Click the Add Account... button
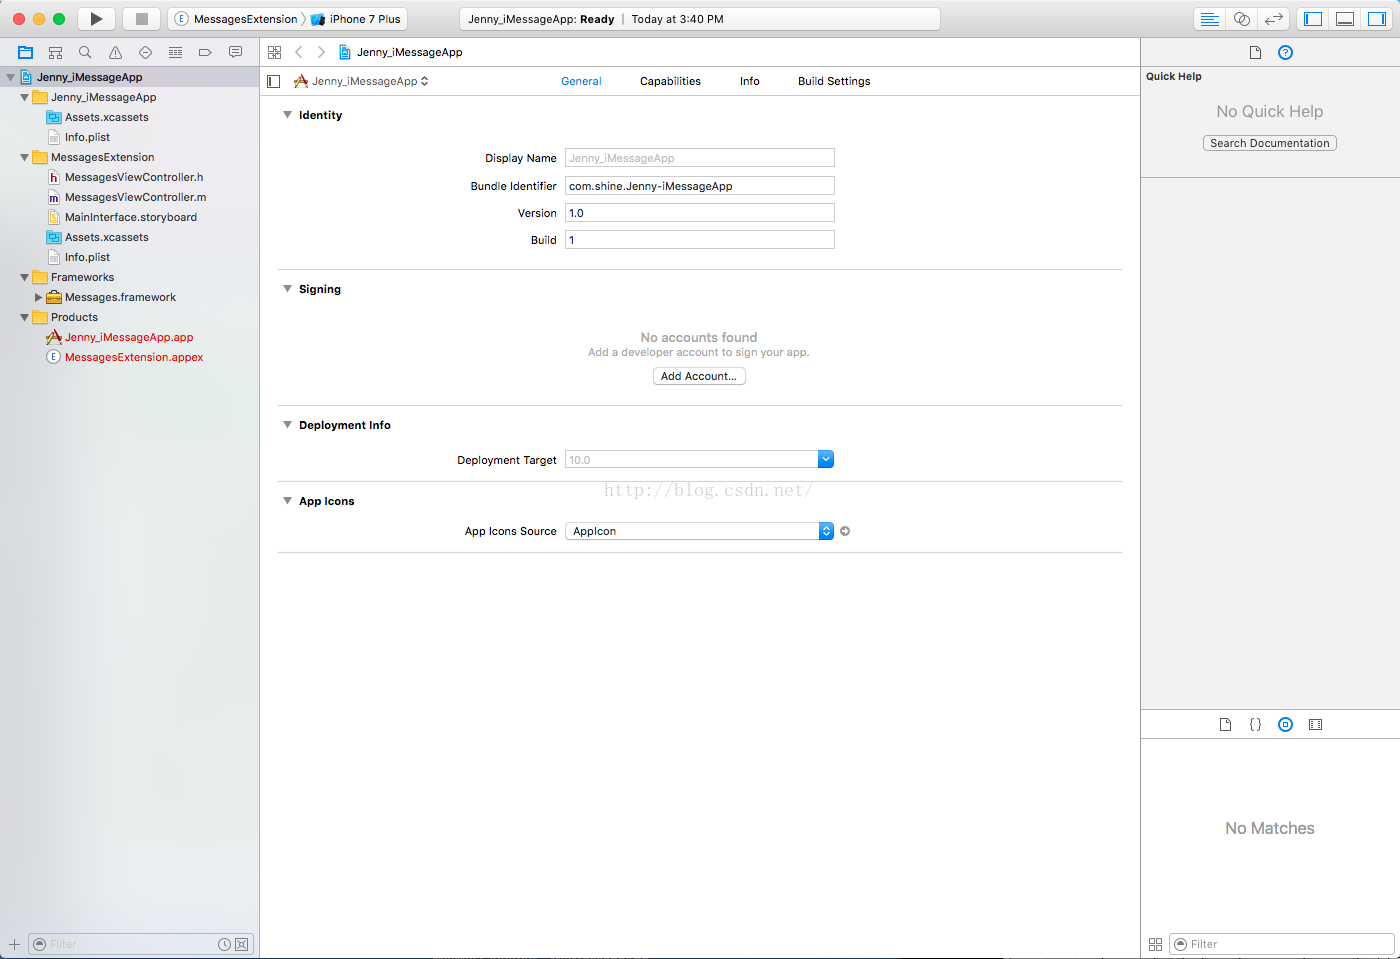 tap(698, 376)
